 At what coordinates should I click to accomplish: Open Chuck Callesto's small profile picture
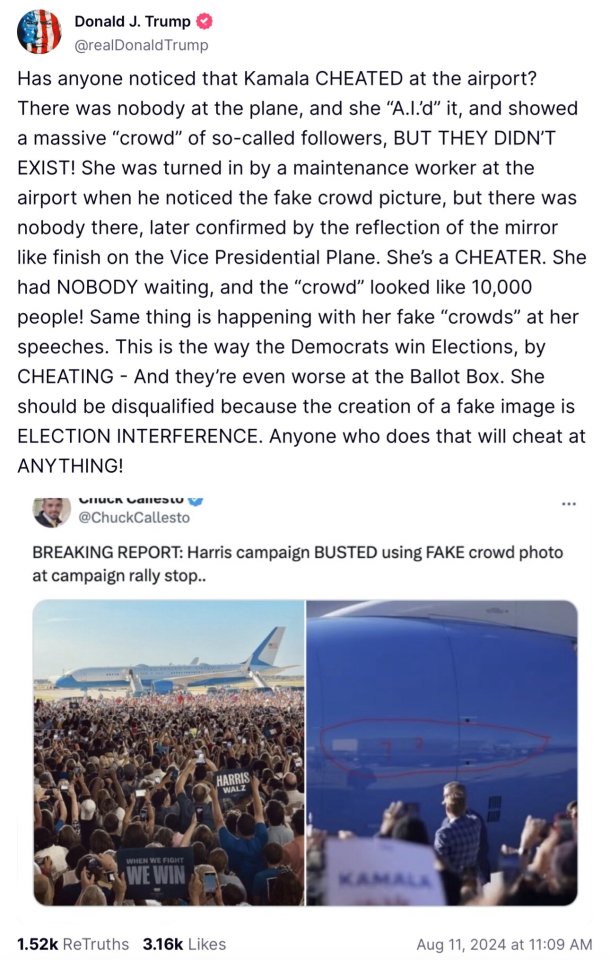point(51,511)
